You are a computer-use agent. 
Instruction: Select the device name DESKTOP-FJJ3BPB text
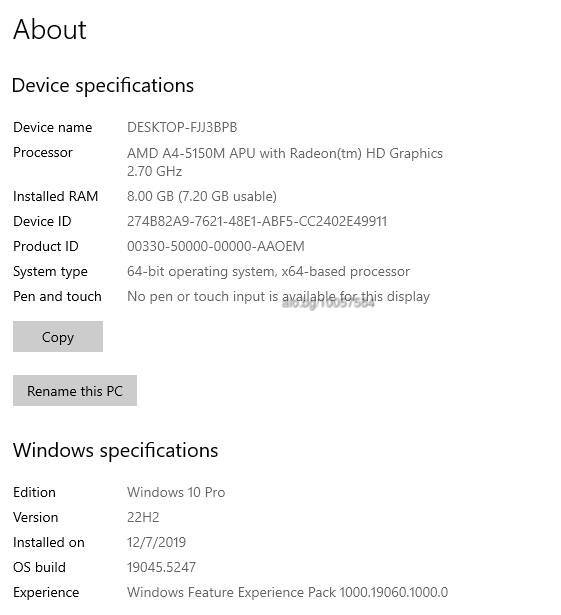click(182, 127)
